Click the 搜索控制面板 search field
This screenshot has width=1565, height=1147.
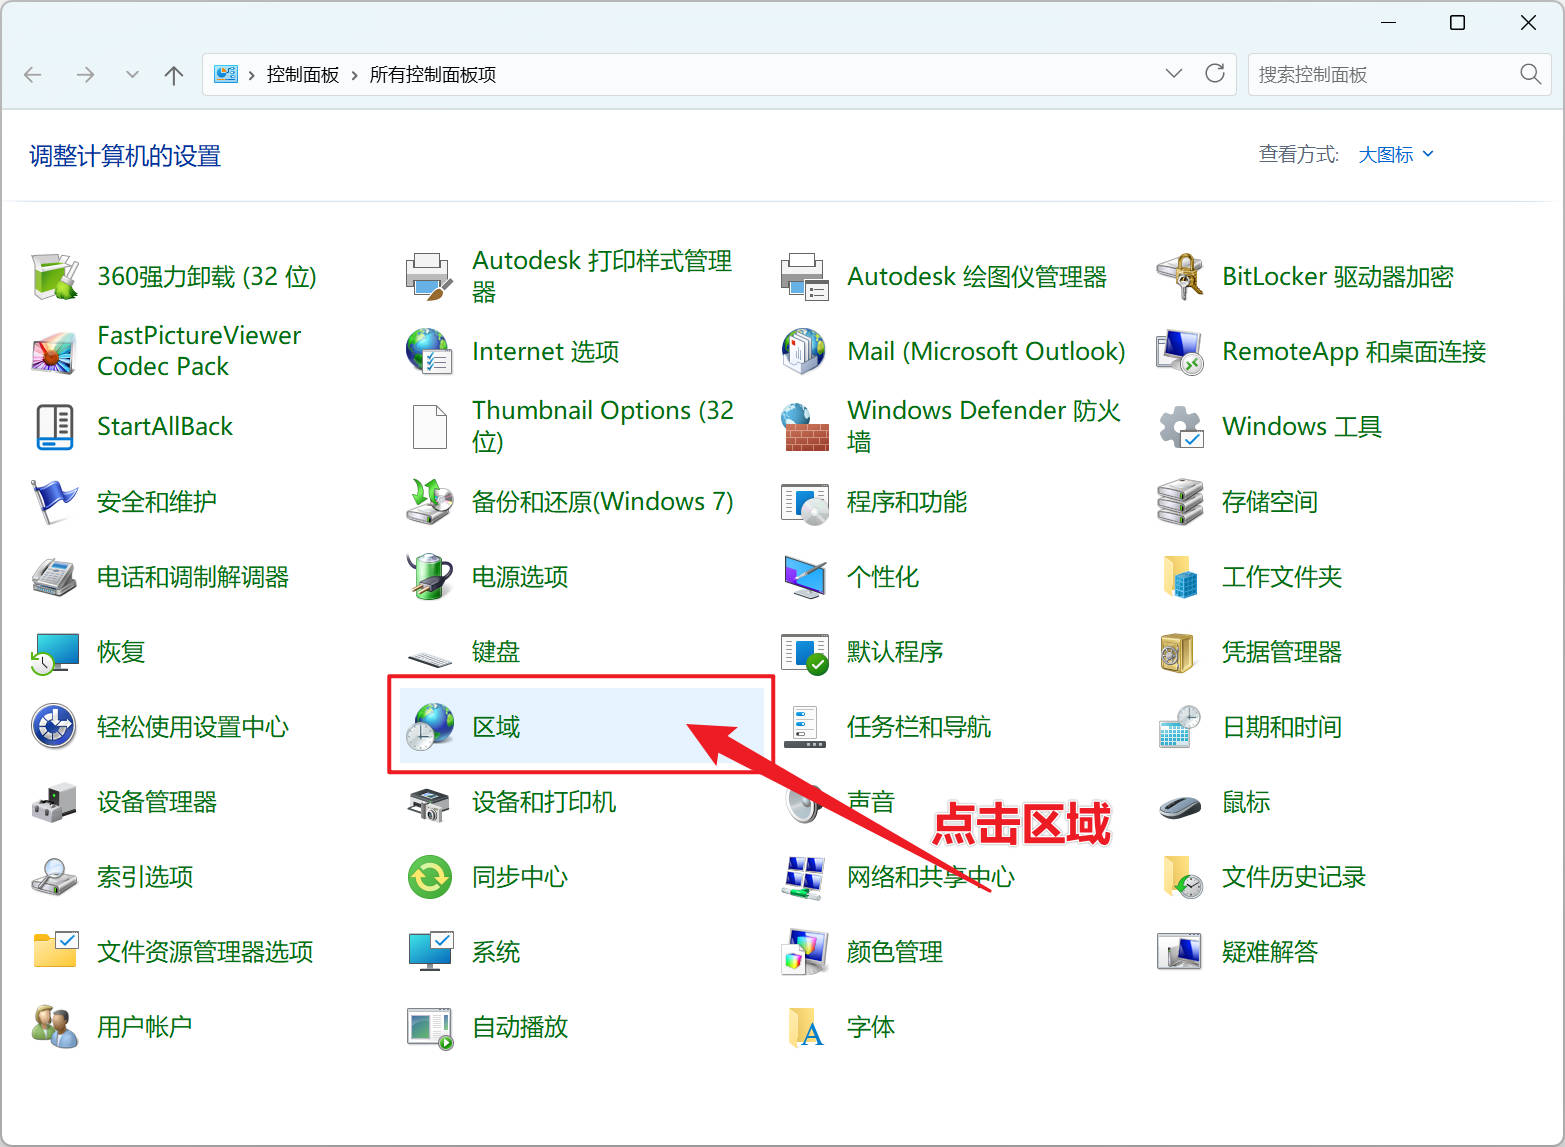pyautogui.click(x=1399, y=75)
